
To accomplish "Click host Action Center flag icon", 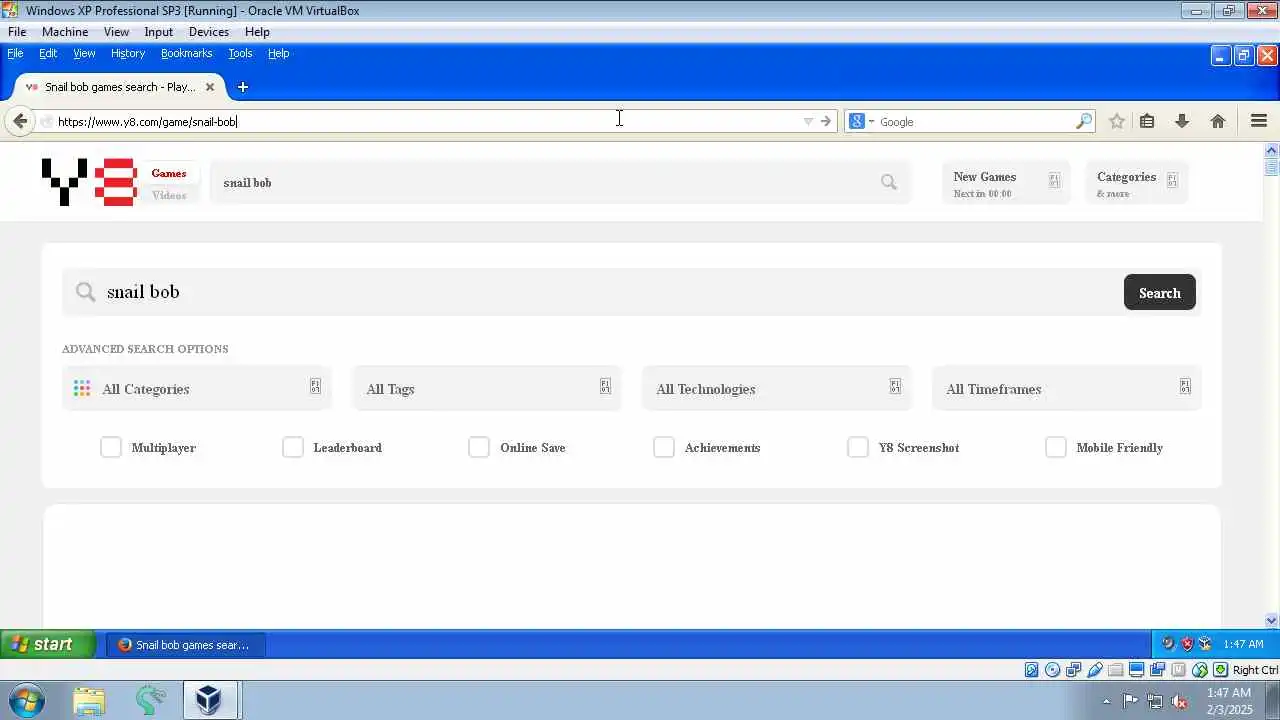I will pos(1130,701).
